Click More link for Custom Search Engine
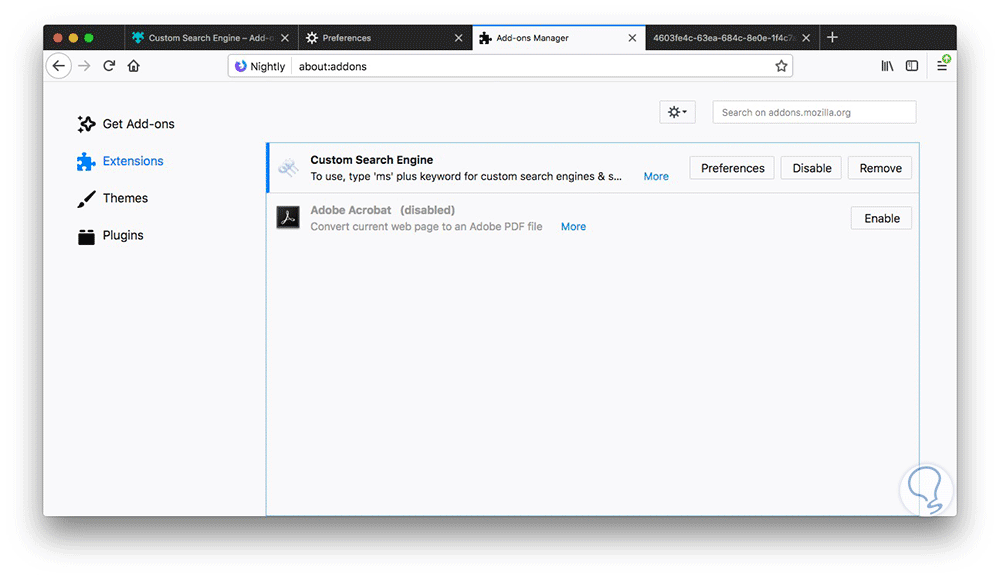 pos(656,177)
